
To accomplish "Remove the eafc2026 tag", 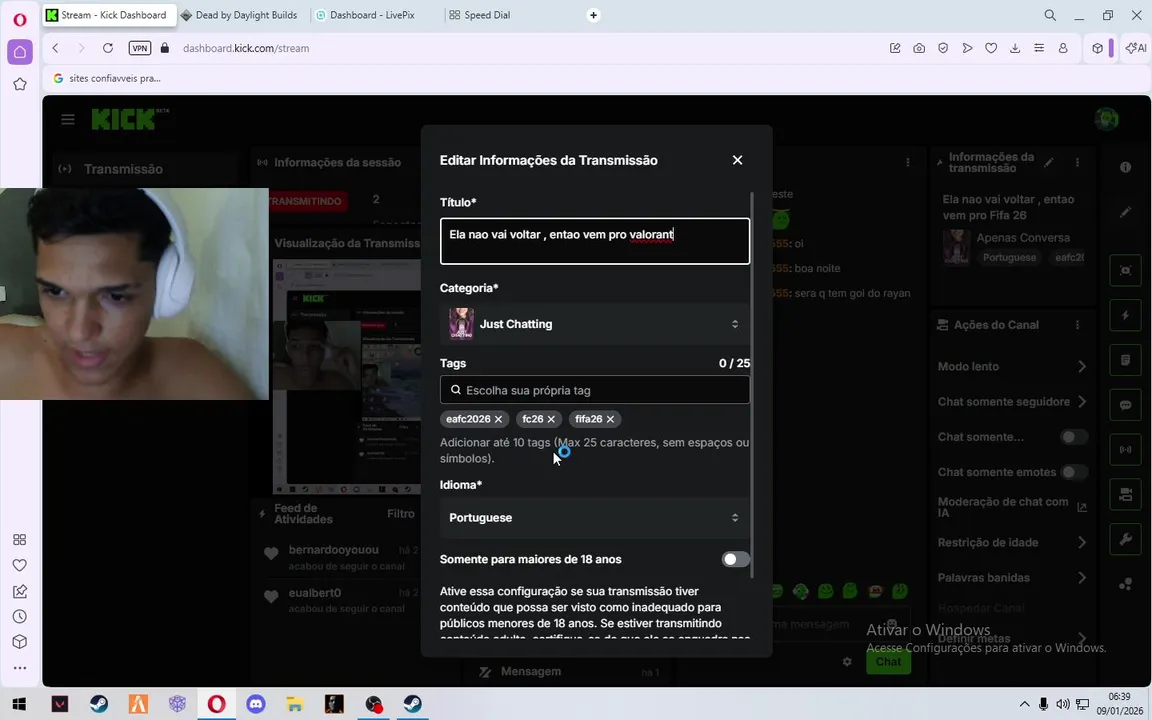I will [498, 419].
